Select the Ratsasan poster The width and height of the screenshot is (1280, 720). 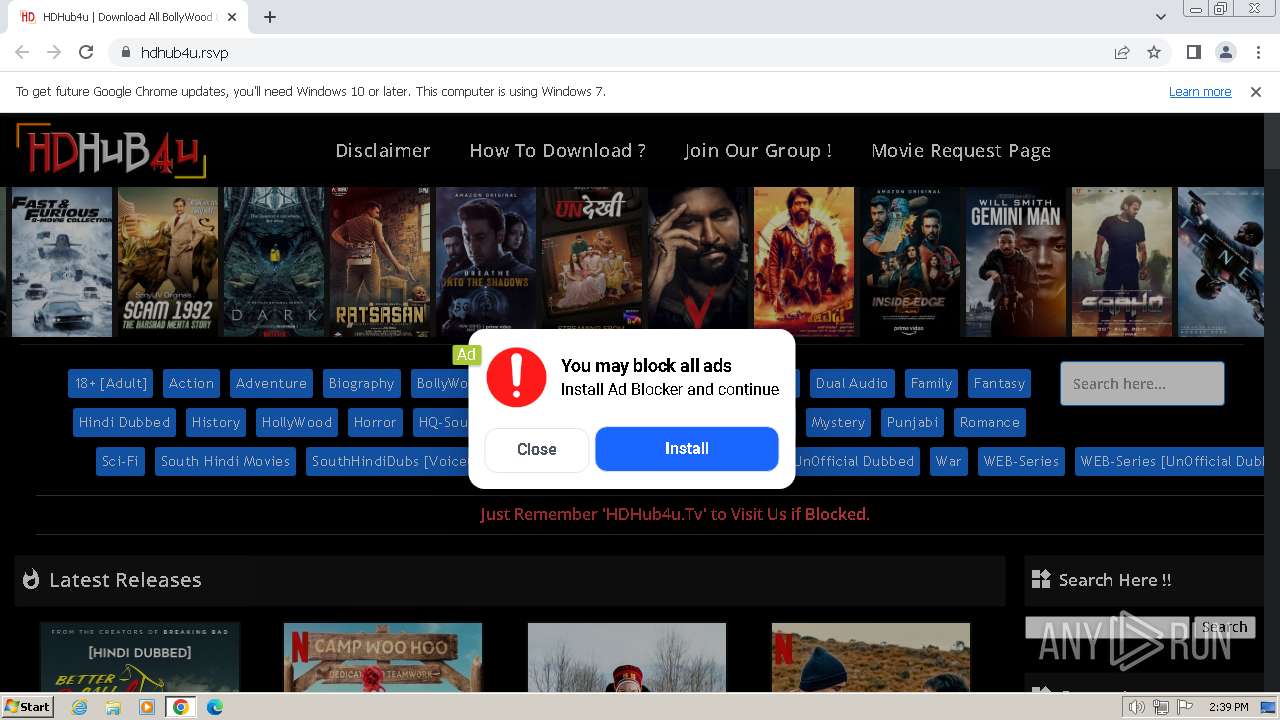coord(380,262)
